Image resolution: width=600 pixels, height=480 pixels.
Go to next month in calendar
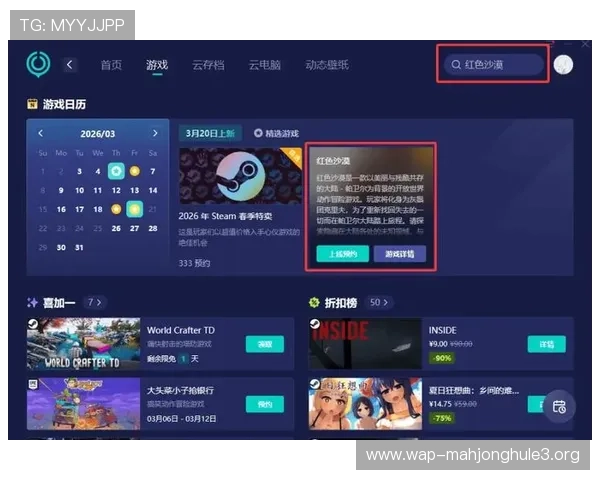tap(155, 133)
